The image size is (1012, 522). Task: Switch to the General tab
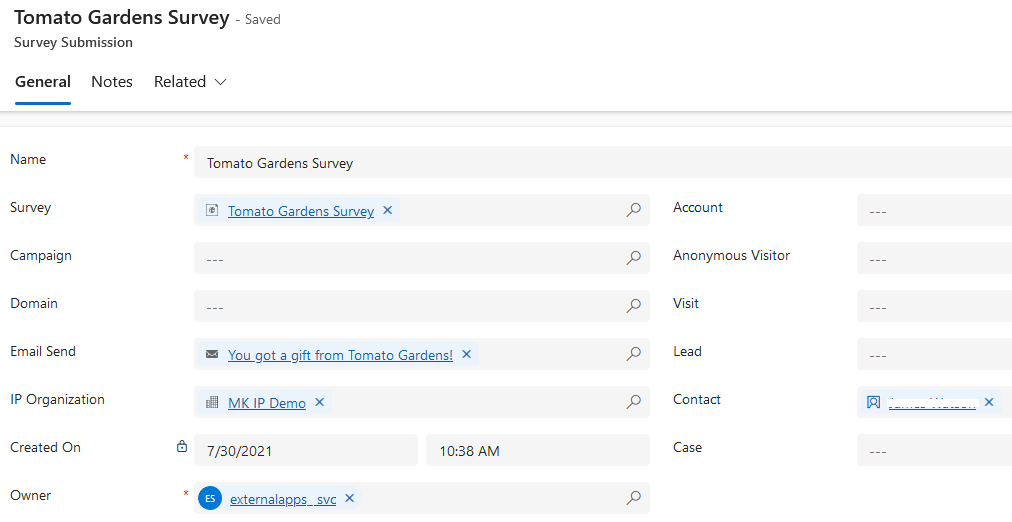(43, 82)
